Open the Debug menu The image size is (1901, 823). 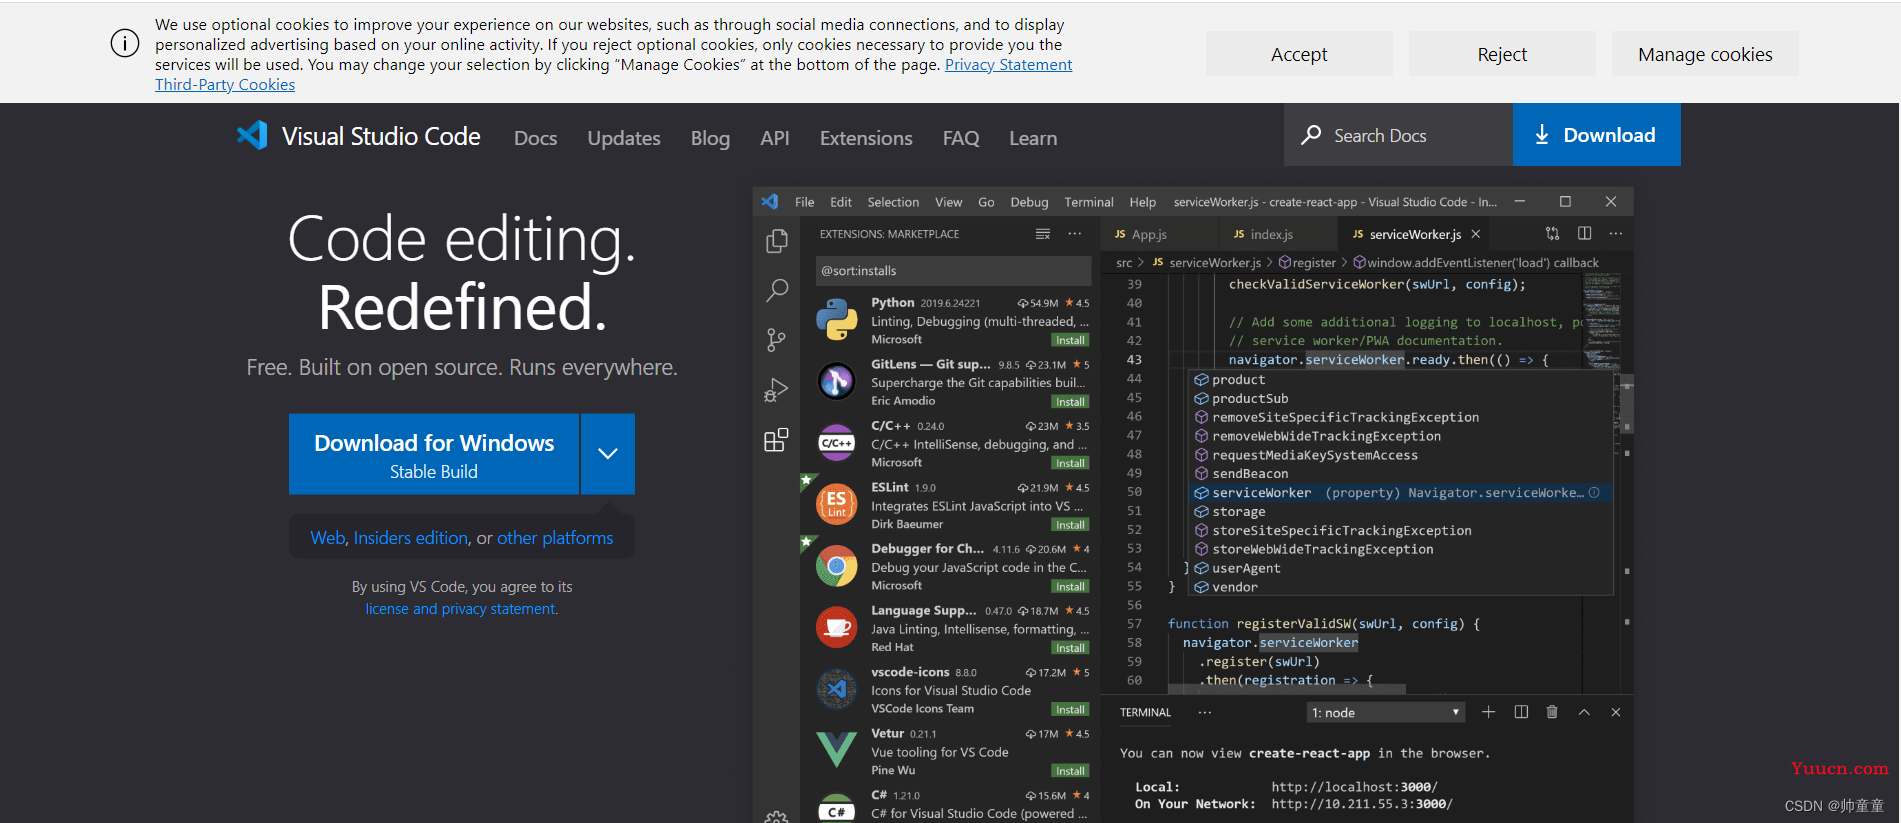pyautogui.click(x=1029, y=202)
